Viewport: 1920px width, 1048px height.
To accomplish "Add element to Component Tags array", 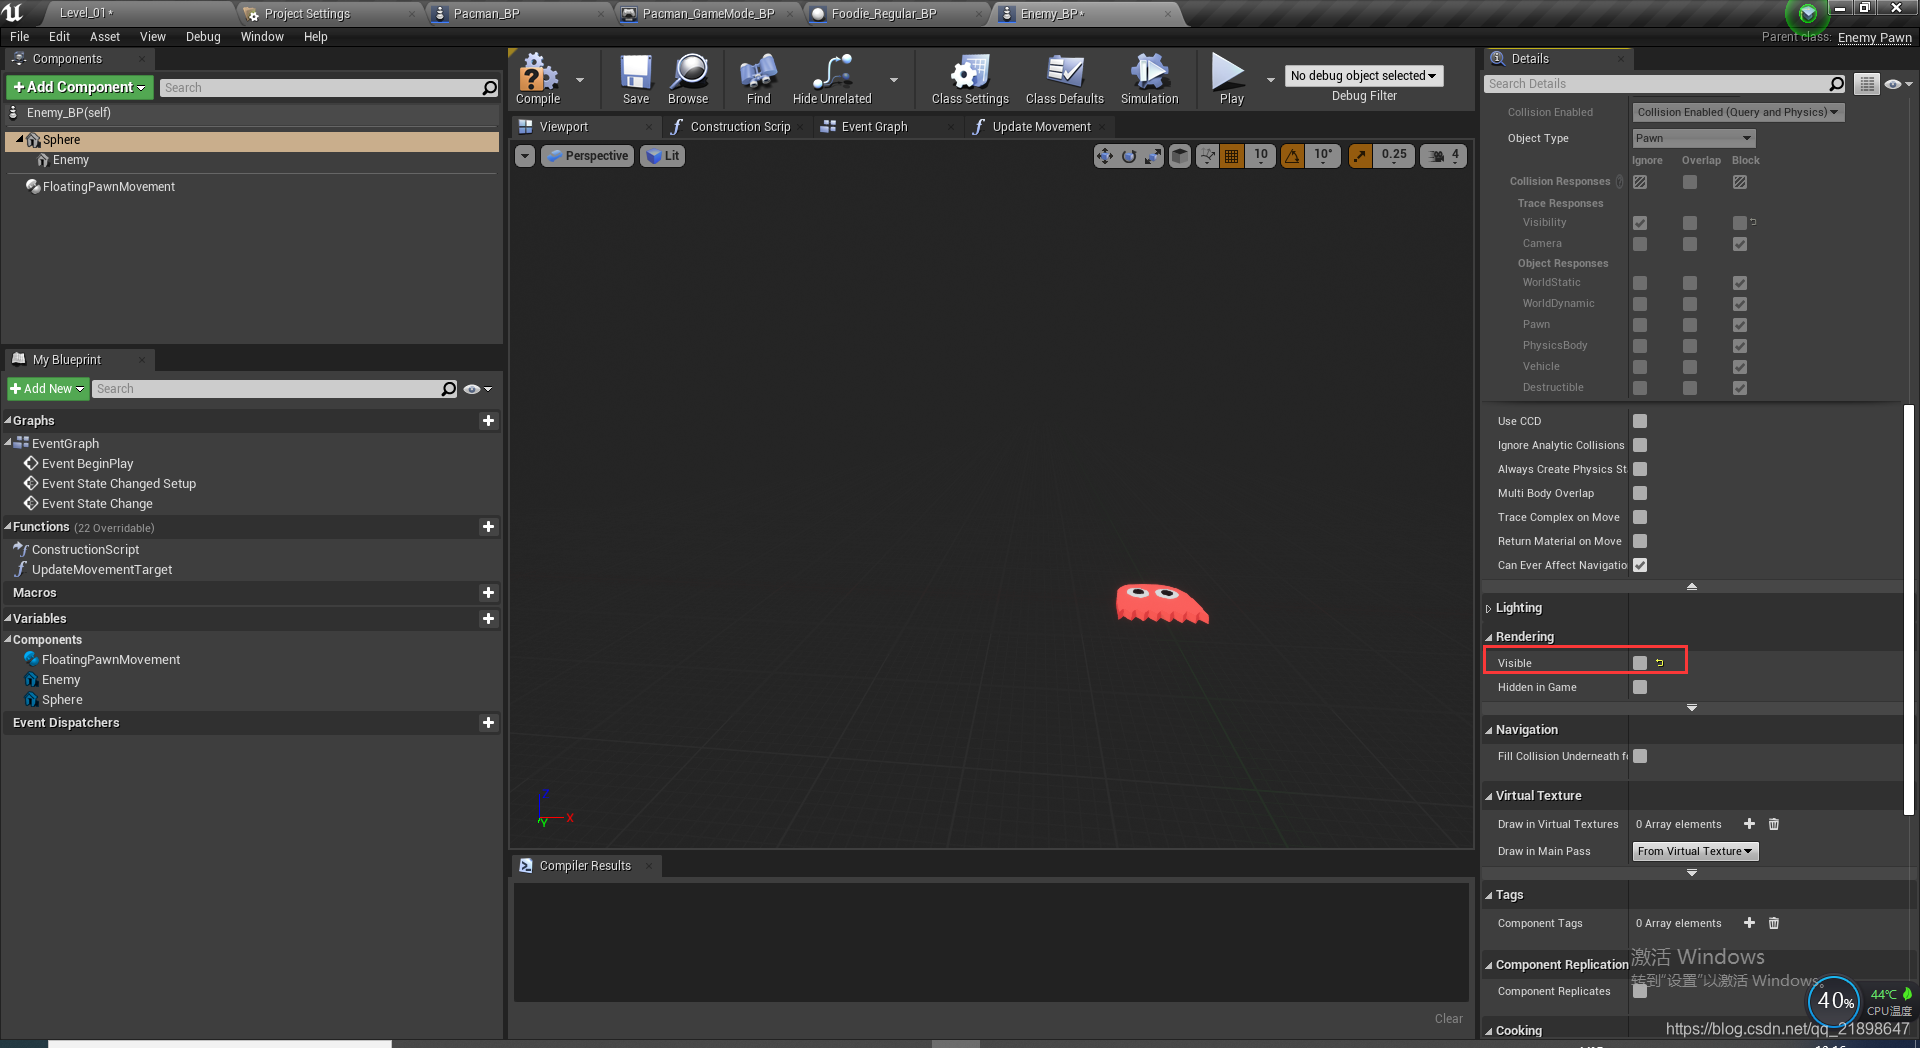I will pos(1749,923).
